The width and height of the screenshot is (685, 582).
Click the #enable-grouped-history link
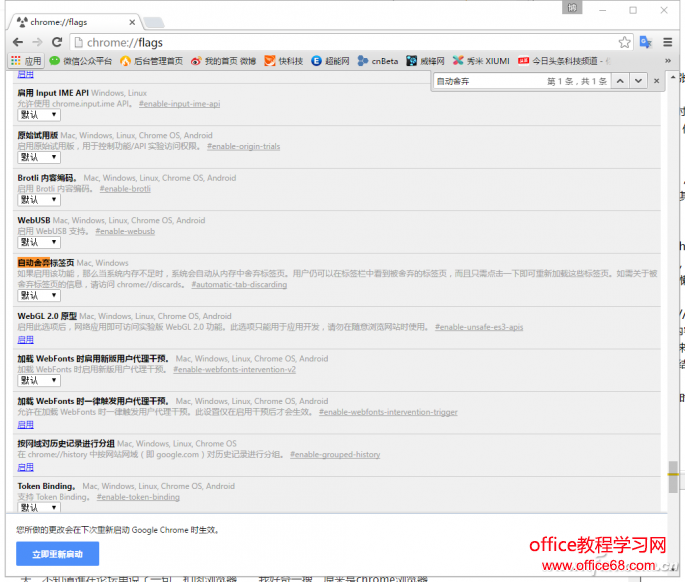coord(335,454)
